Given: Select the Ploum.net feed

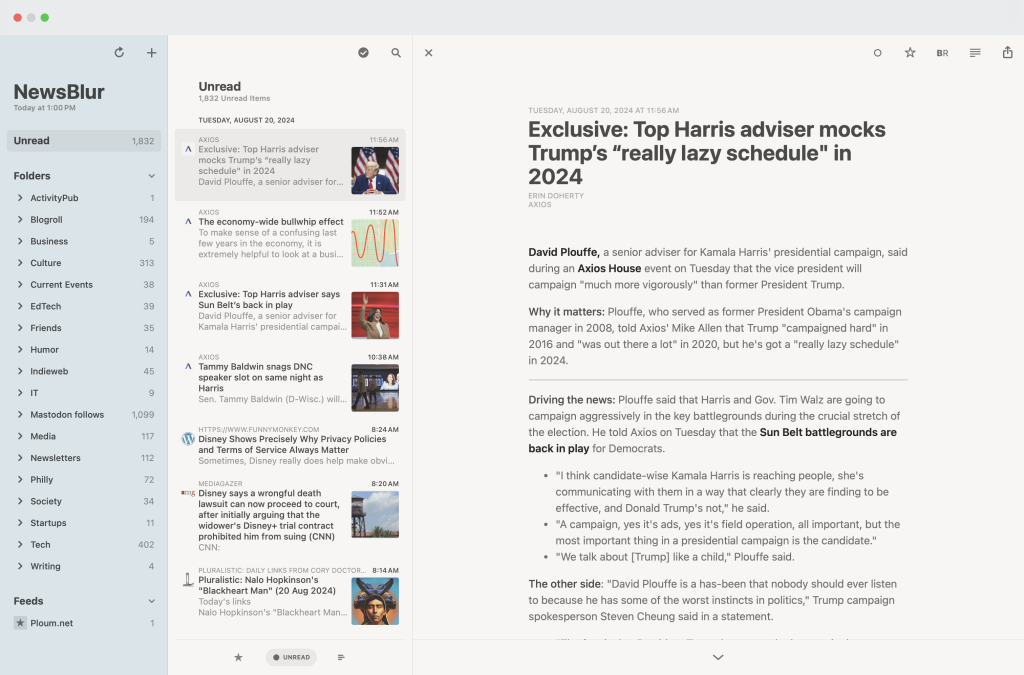Looking at the screenshot, I should (84, 623).
